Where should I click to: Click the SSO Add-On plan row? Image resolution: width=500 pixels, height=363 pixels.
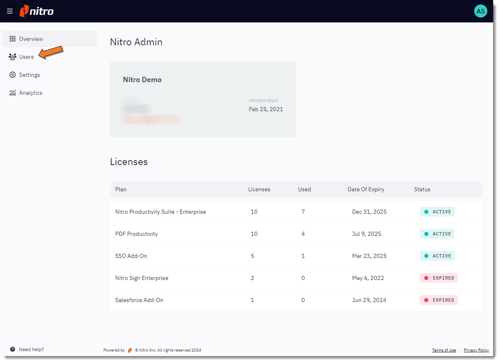point(296,256)
